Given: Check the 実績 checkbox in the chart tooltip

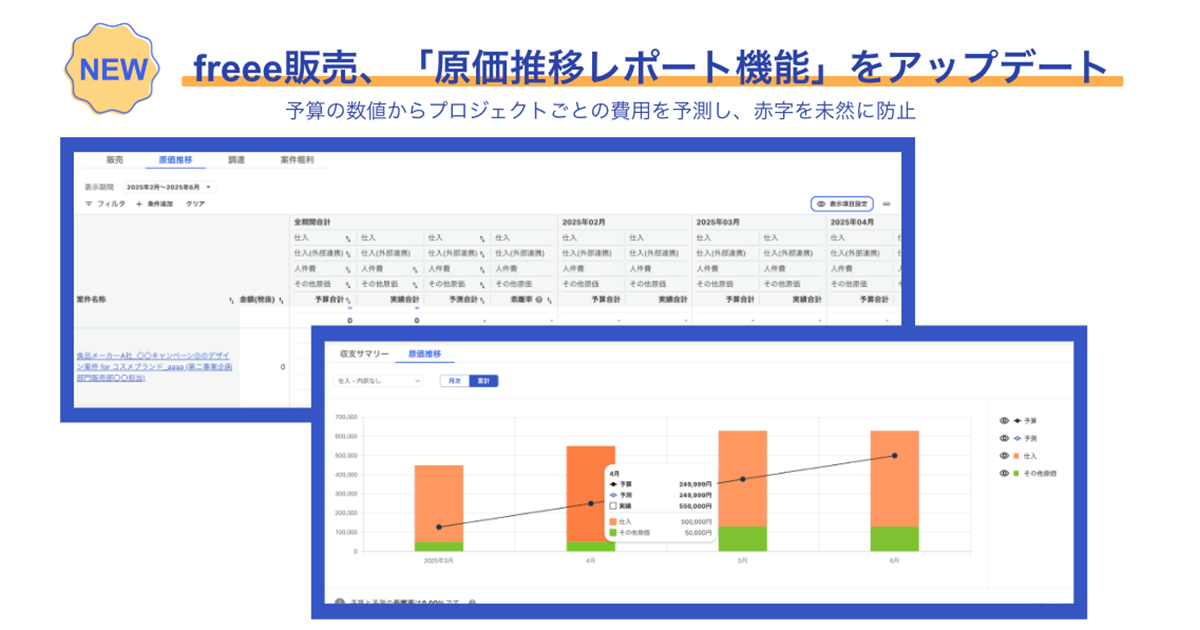Looking at the screenshot, I should click(612, 506).
